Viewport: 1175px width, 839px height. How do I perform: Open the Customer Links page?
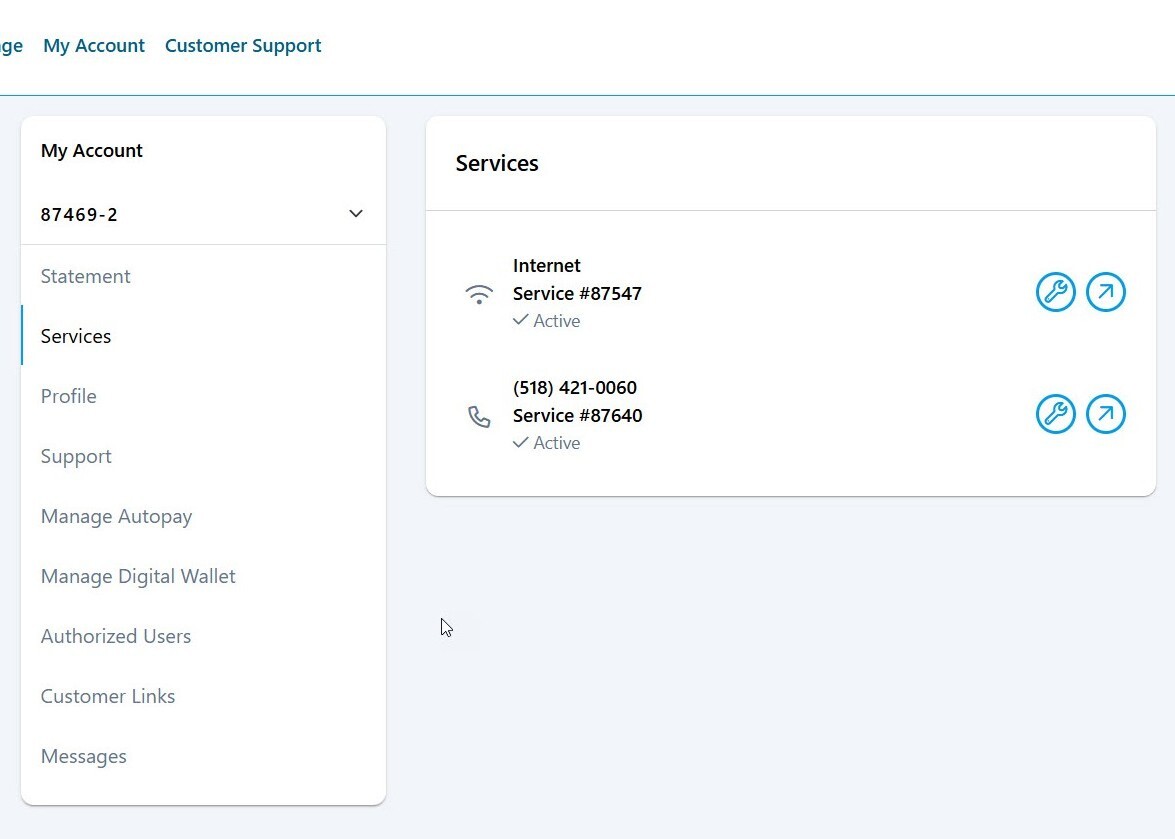[108, 696]
